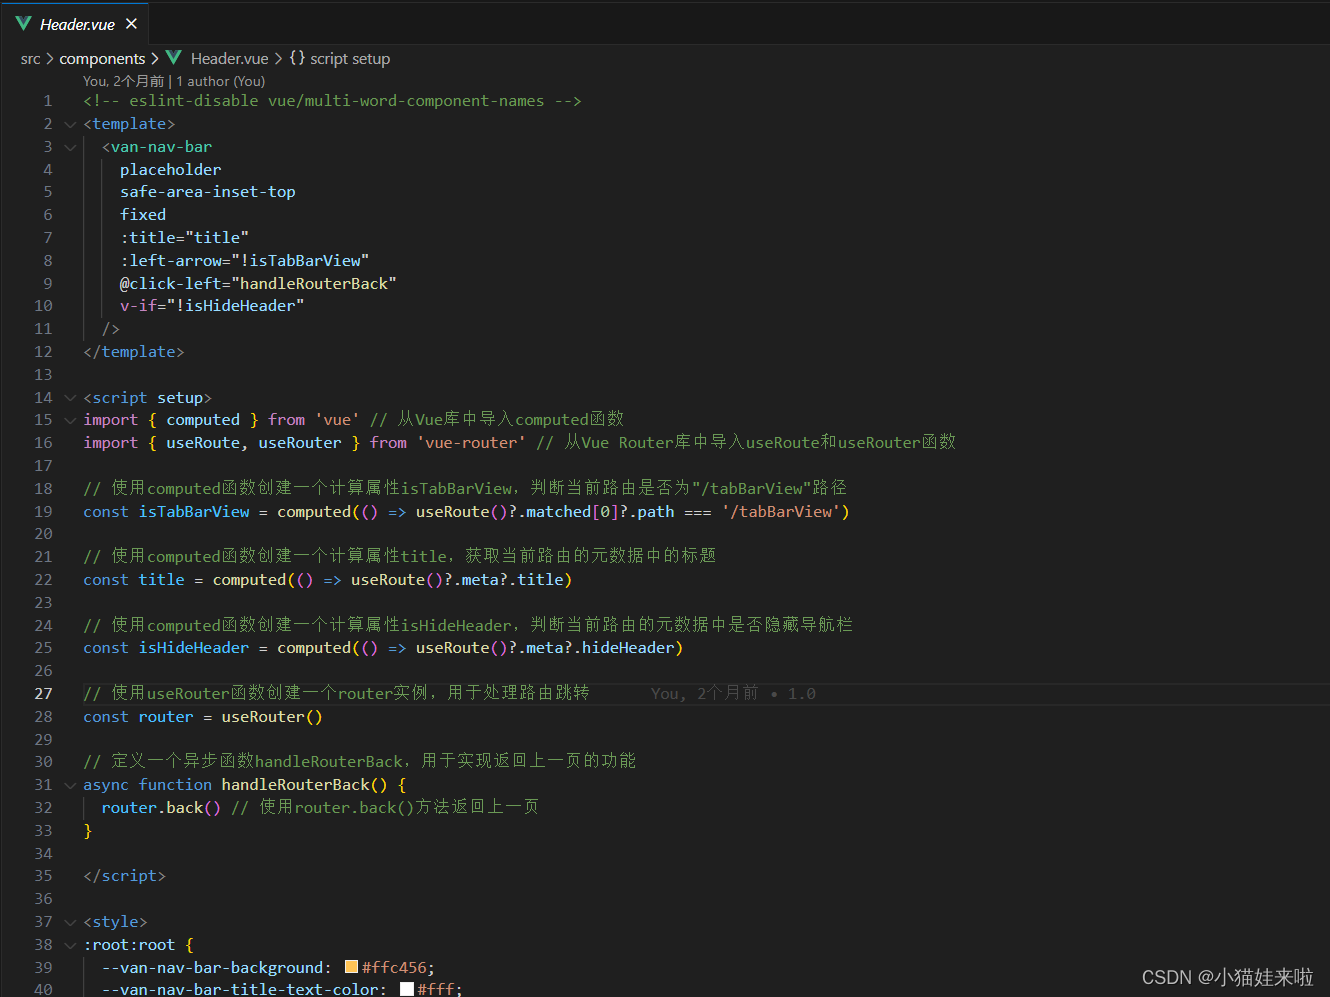The height and width of the screenshot is (997, 1330).
Task: Click the --van-nav-bar-title-text-color property
Action: tap(240, 989)
